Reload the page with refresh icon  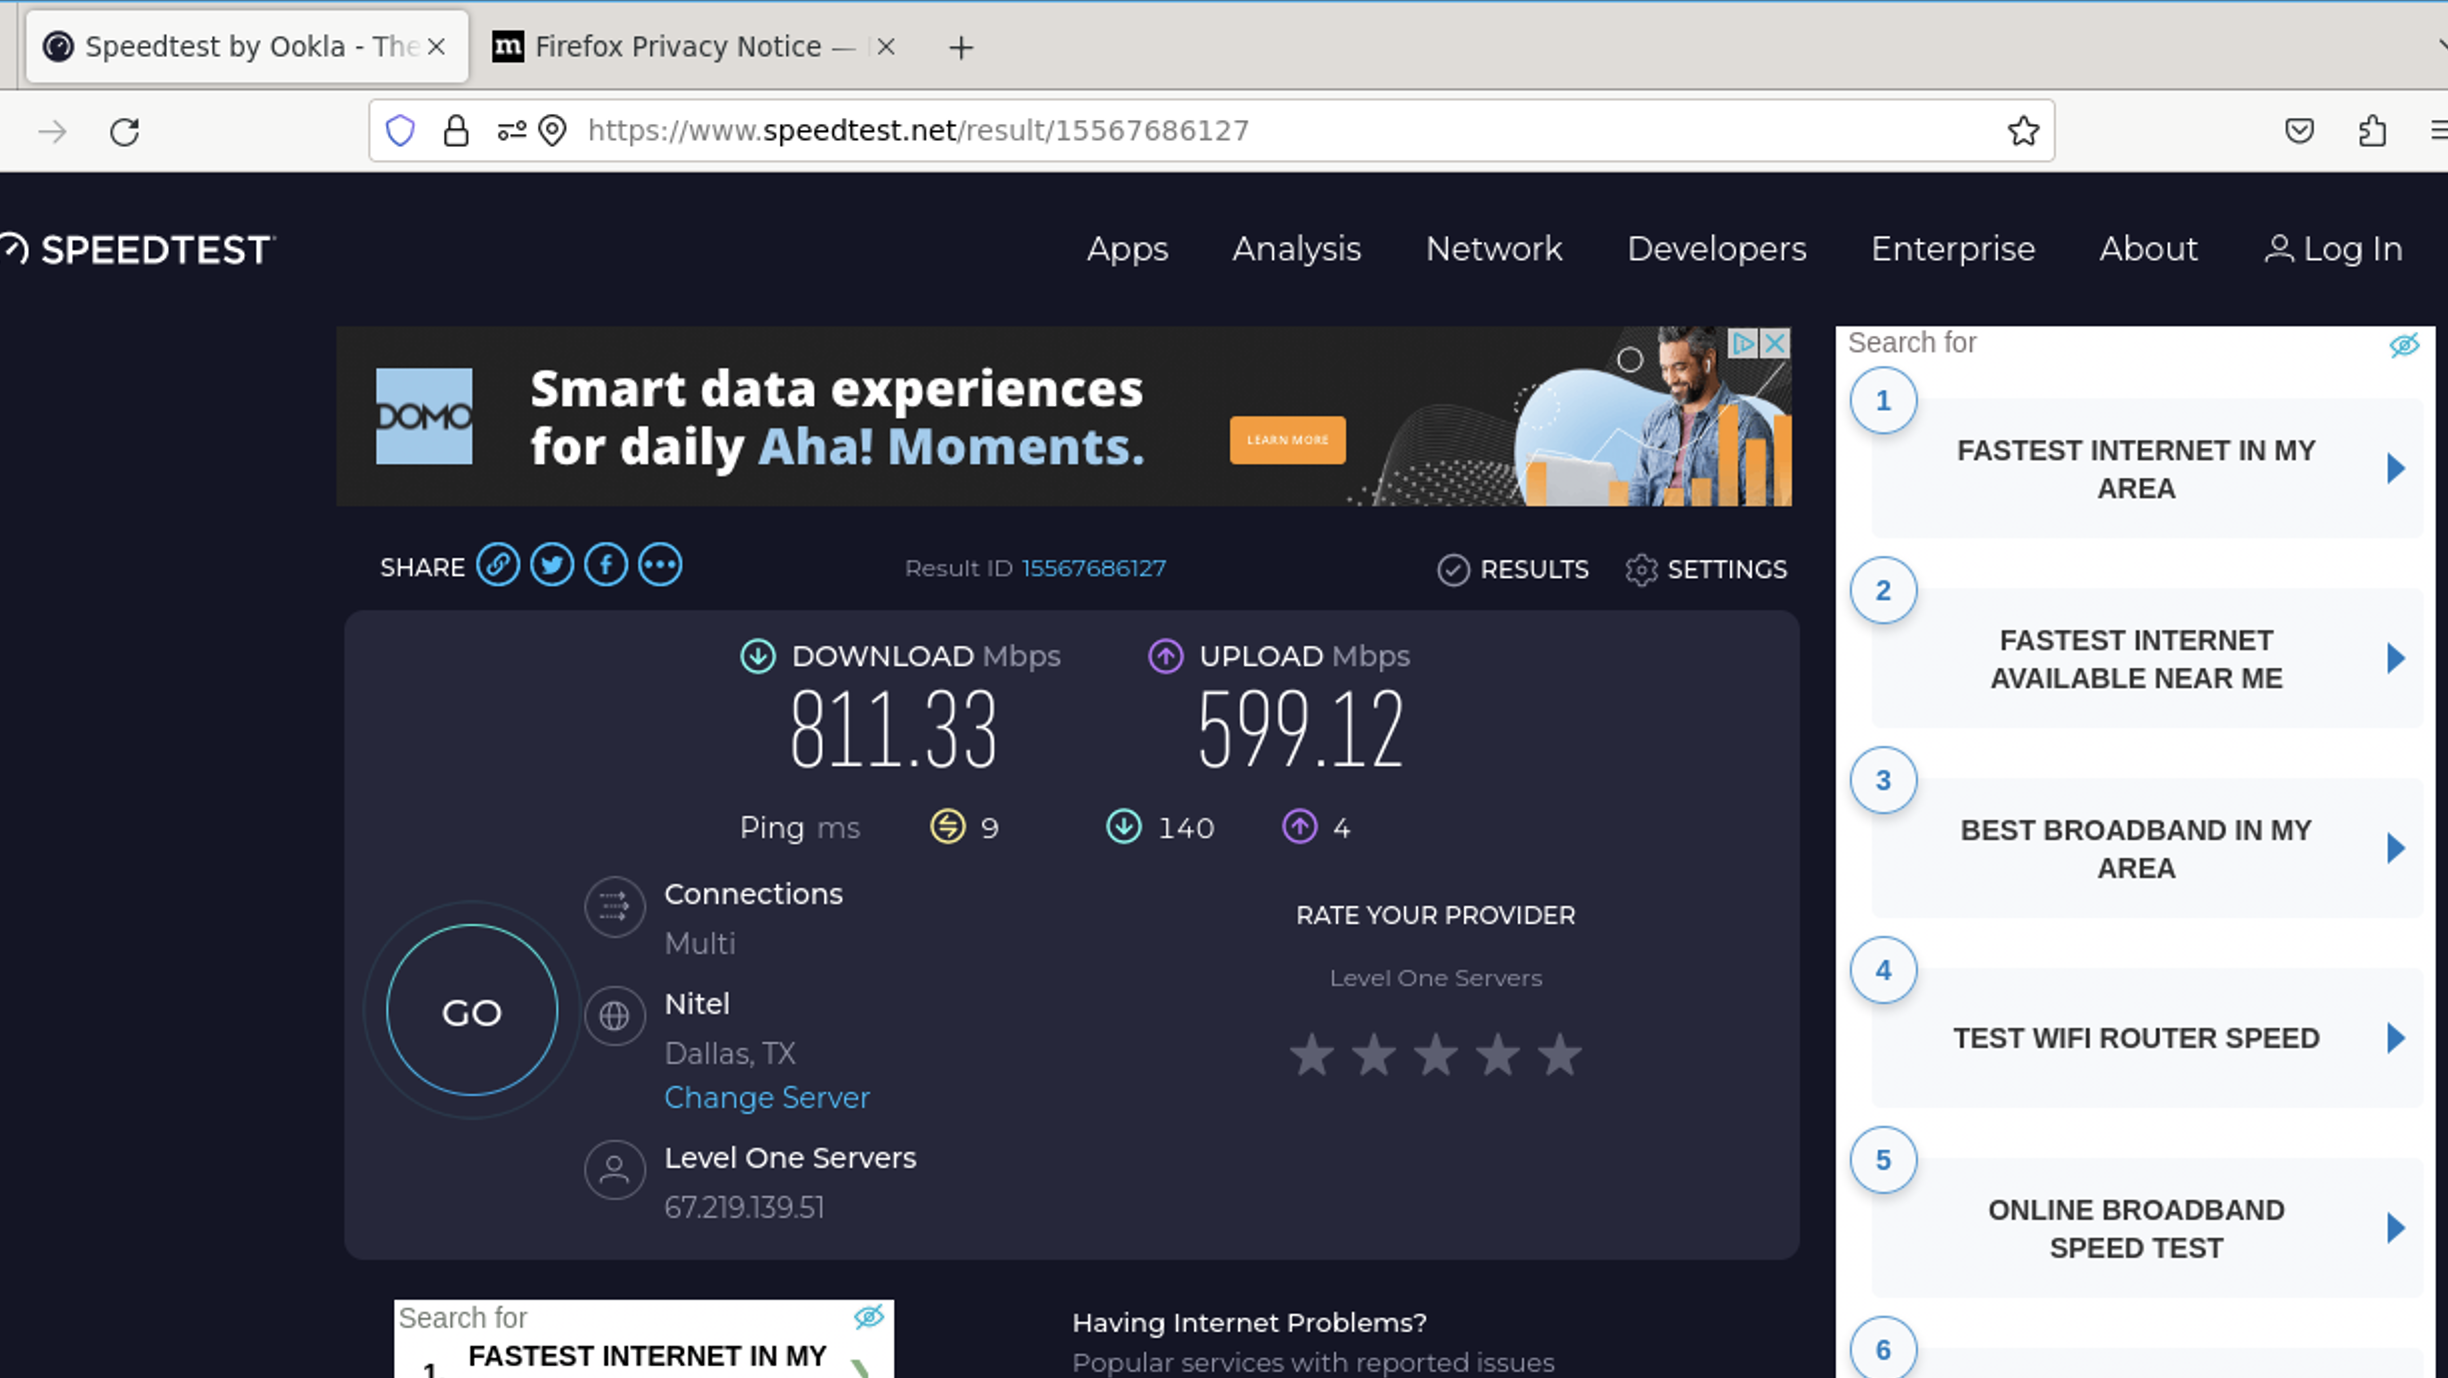tap(125, 132)
